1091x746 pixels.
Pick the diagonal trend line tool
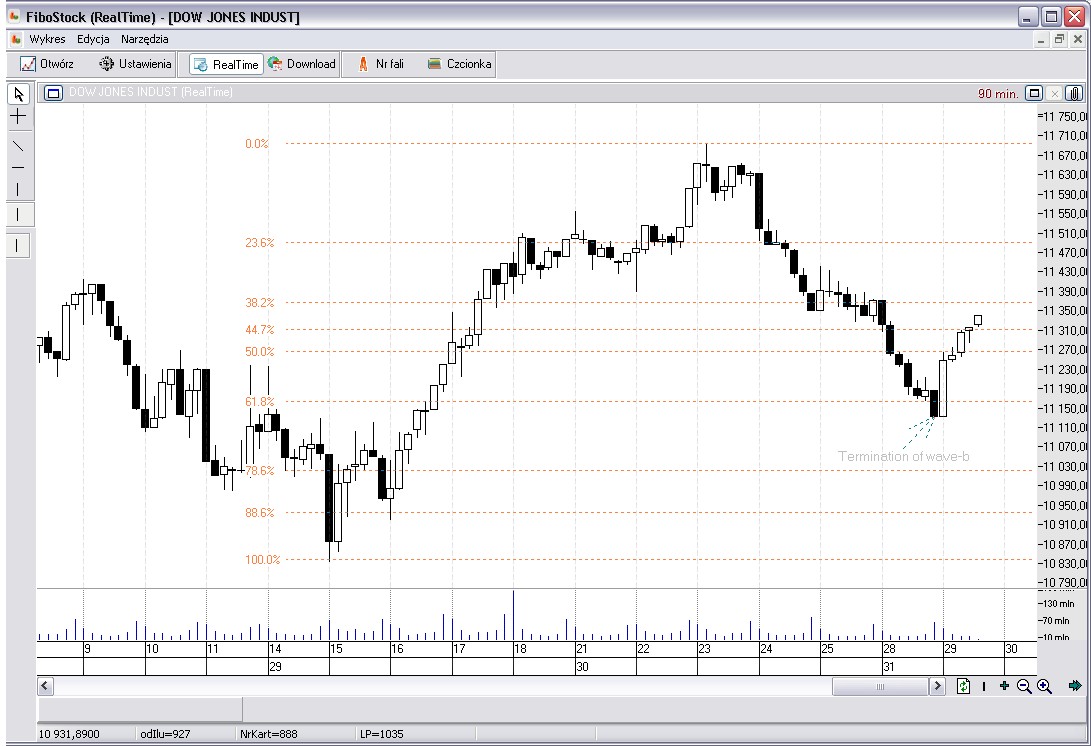pos(18,144)
